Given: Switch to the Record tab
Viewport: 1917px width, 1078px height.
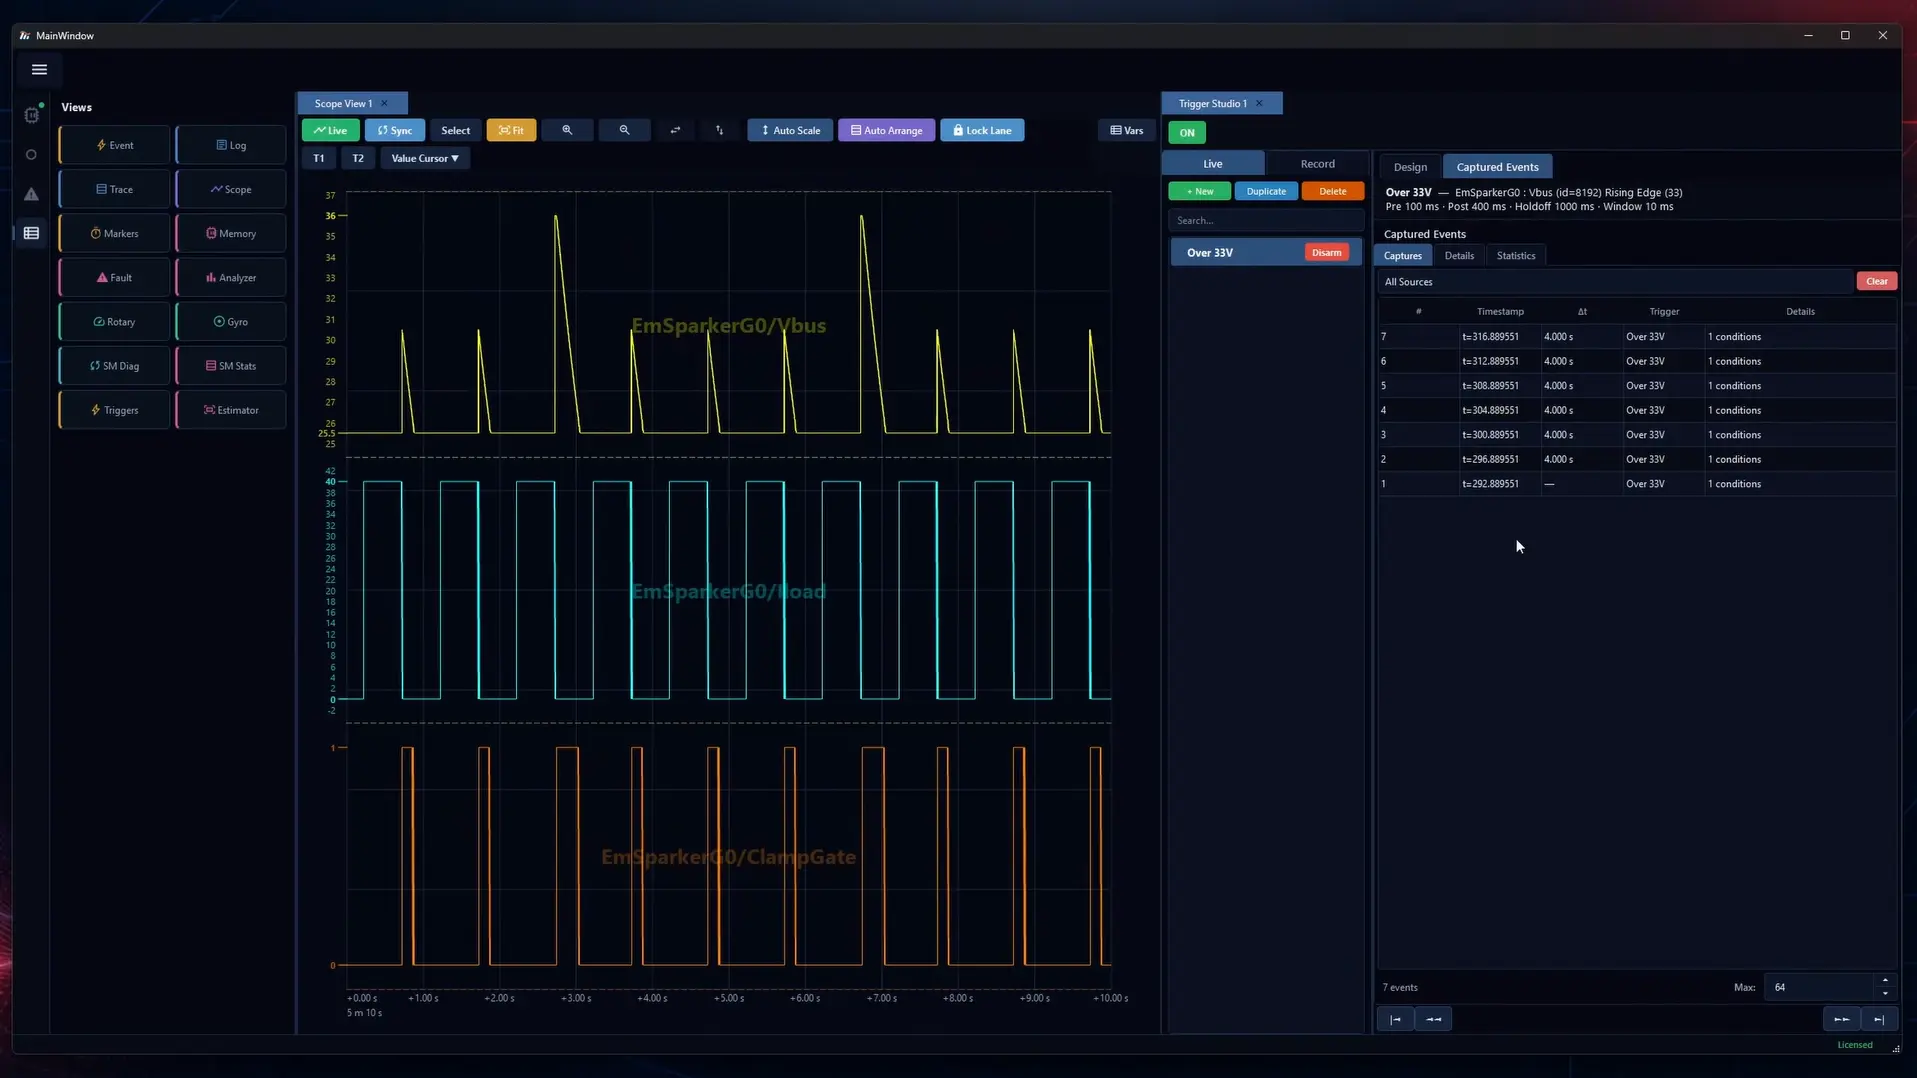Looking at the screenshot, I should (1317, 163).
